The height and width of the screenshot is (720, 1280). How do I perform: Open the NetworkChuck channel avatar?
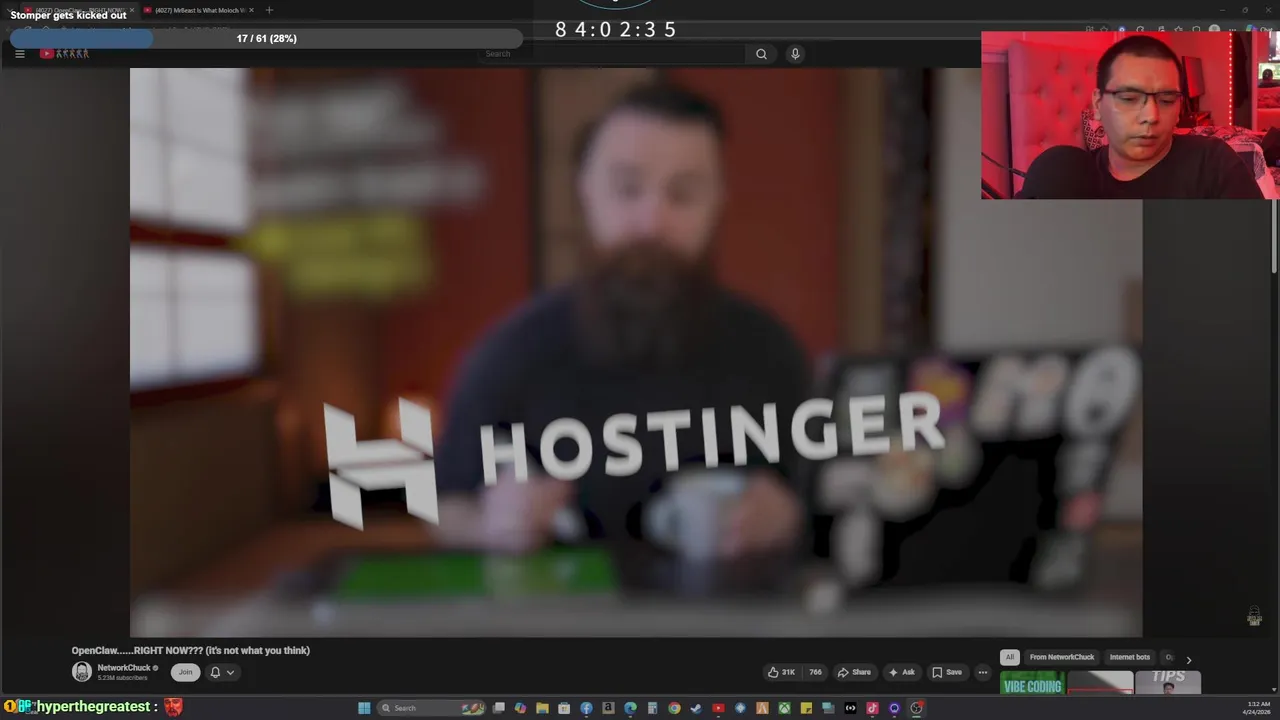(82, 672)
